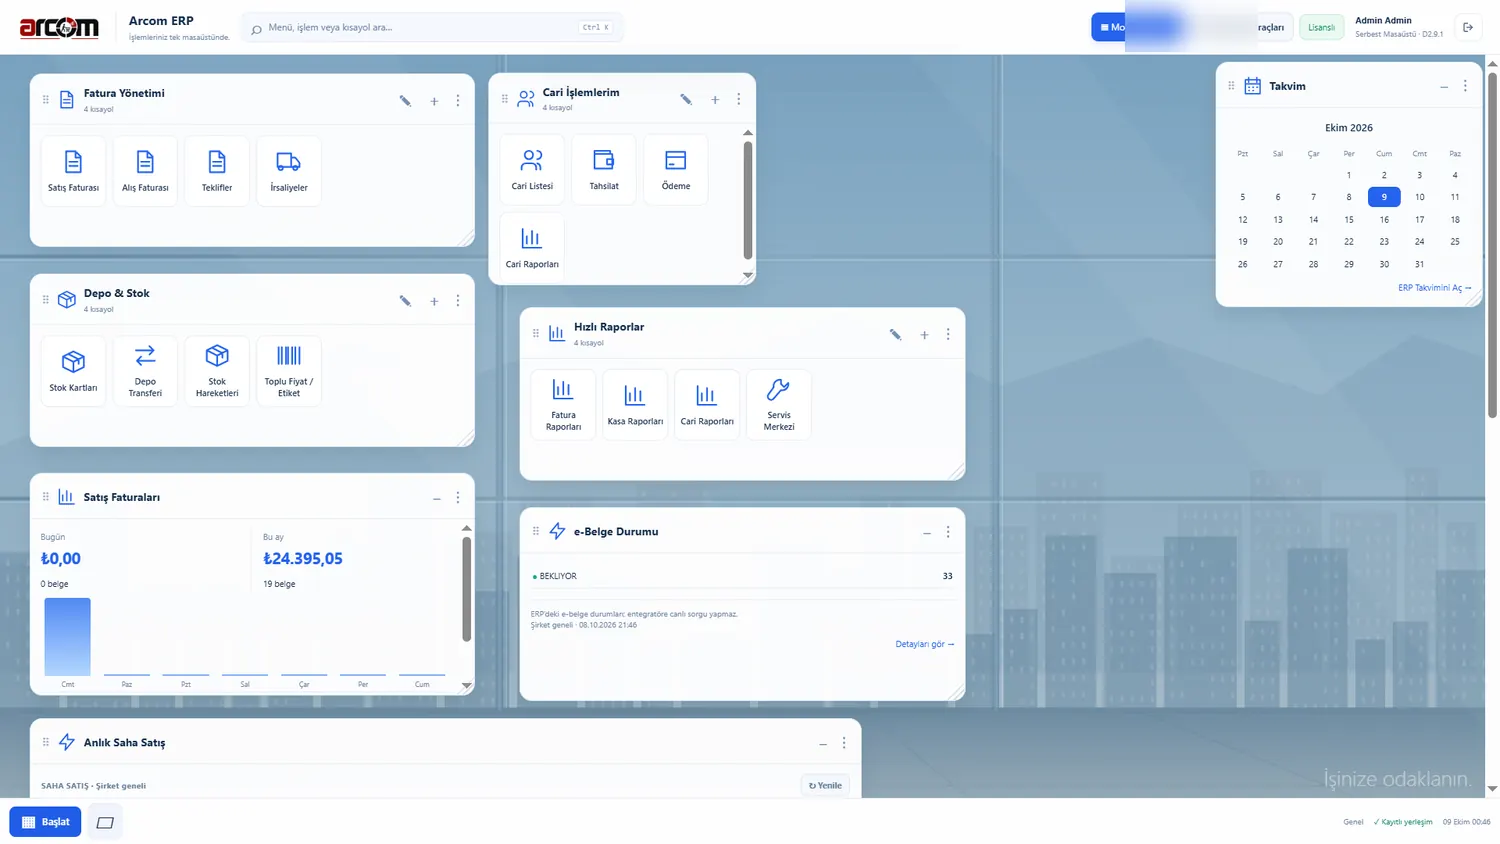Click the desktop view icon next to Başlat
The height and width of the screenshot is (844, 1500).
[105, 822]
